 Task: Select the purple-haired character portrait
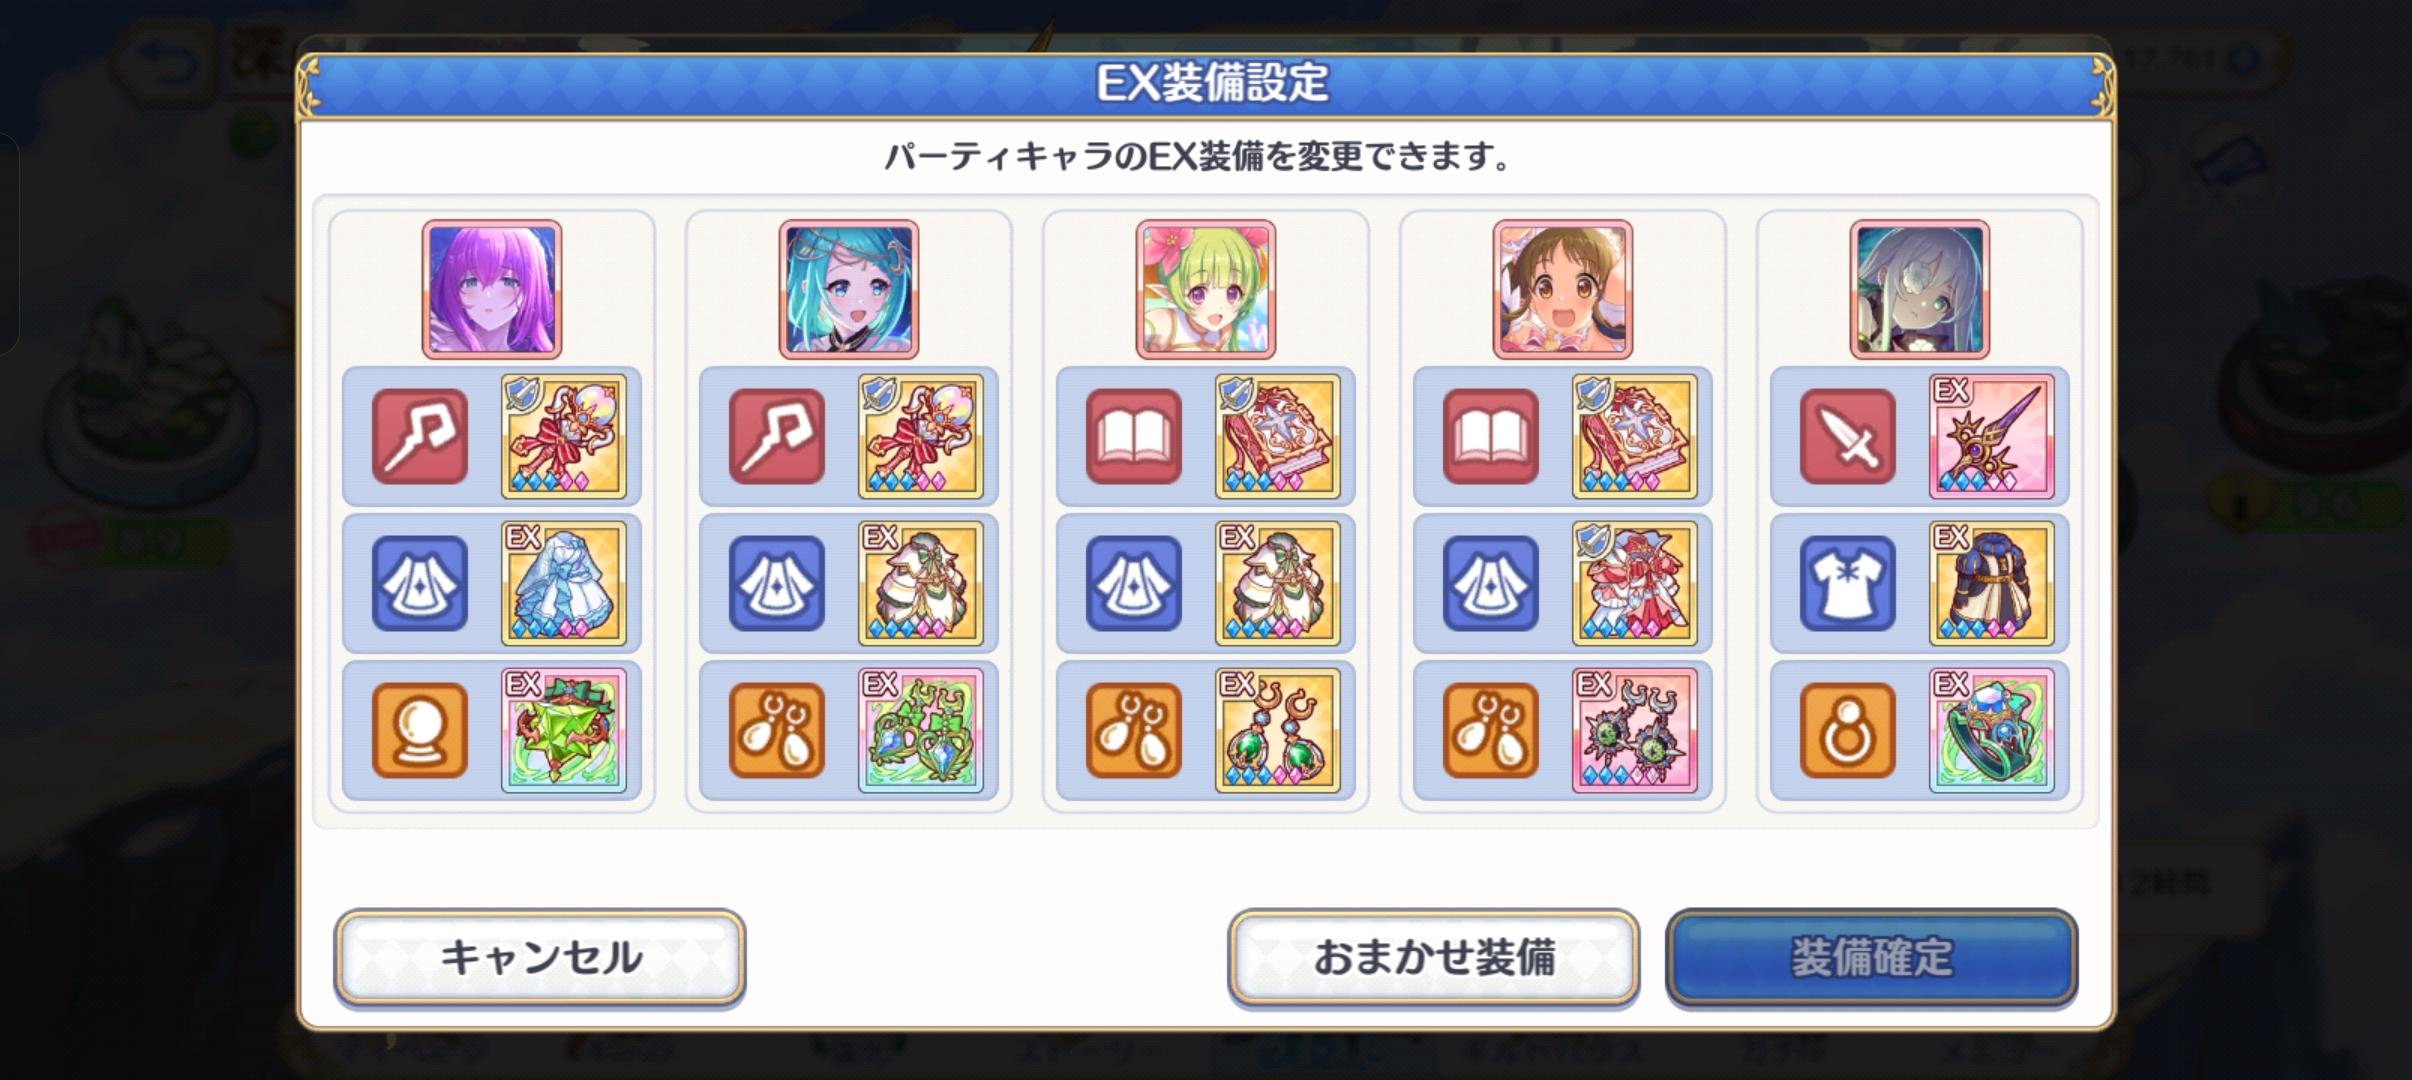click(x=492, y=290)
